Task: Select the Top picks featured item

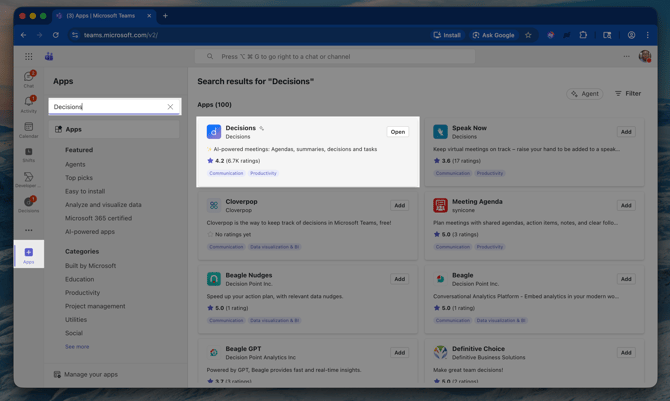Action: coord(79,178)
